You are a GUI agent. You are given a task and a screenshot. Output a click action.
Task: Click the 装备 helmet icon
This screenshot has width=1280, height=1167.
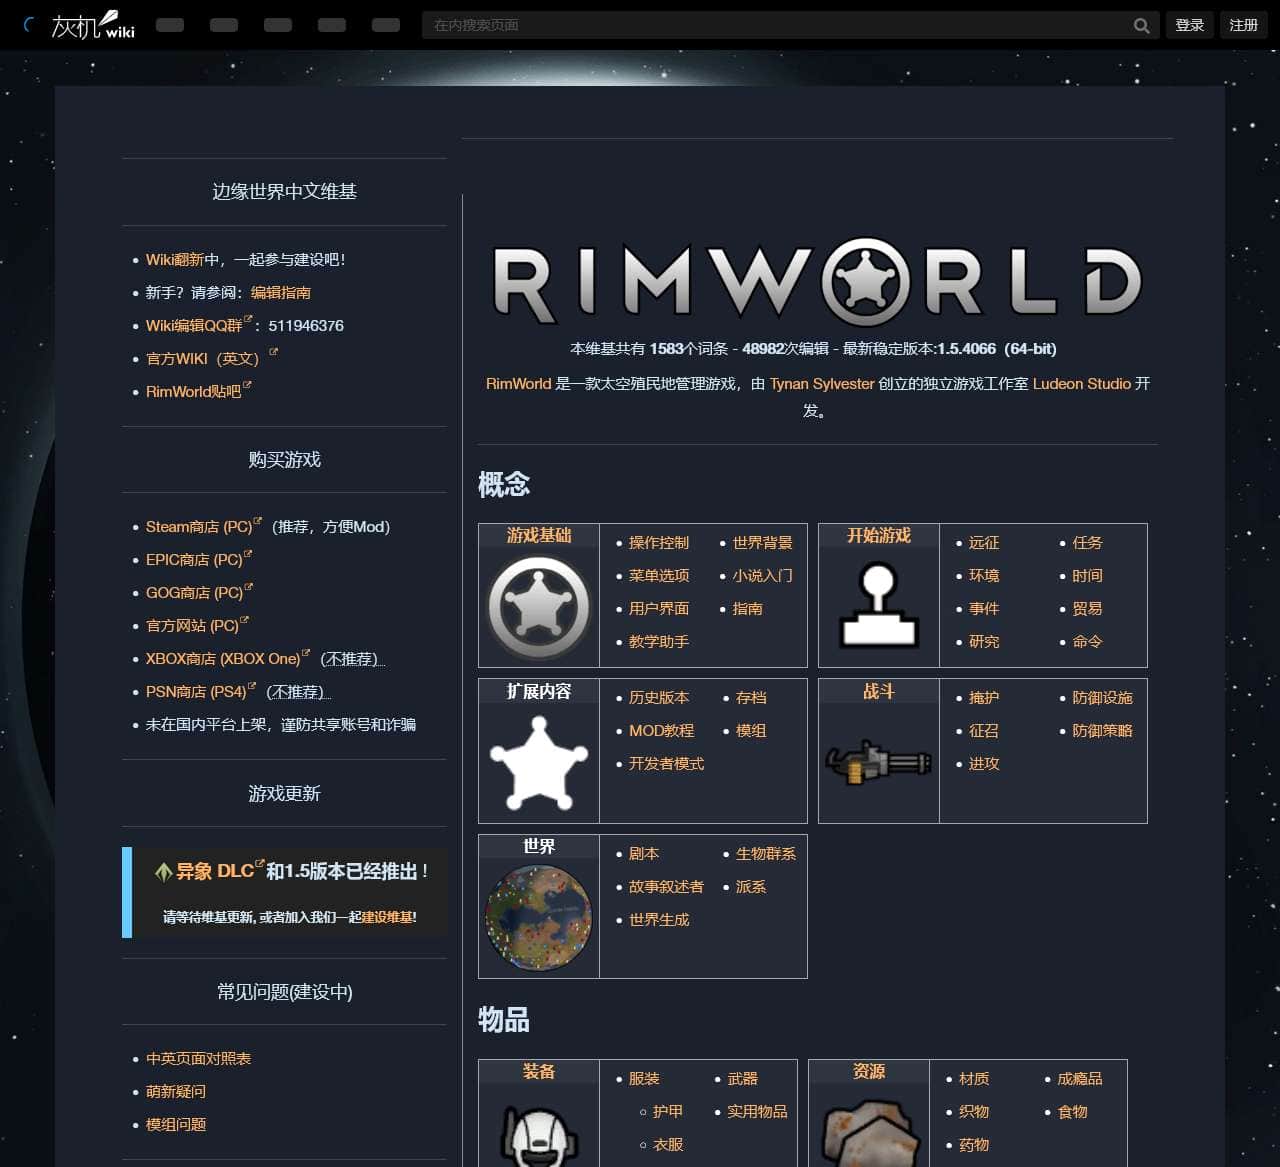[538, 1135]
